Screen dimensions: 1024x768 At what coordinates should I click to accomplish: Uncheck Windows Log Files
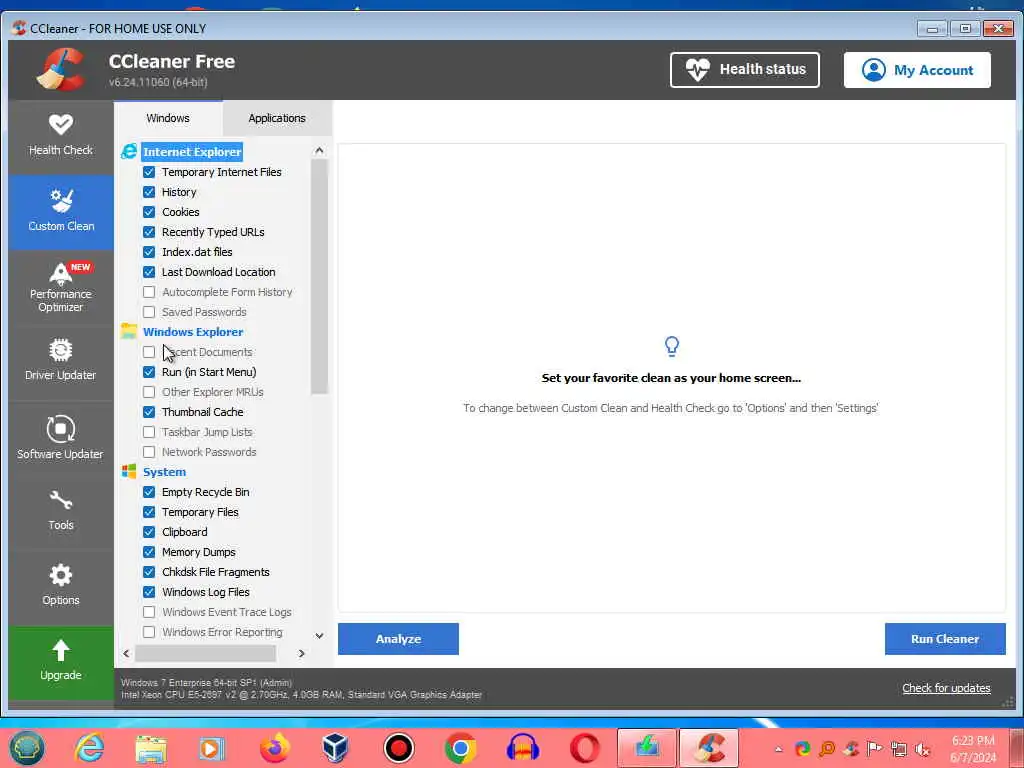pyautogui.click(x=149, y=592)
